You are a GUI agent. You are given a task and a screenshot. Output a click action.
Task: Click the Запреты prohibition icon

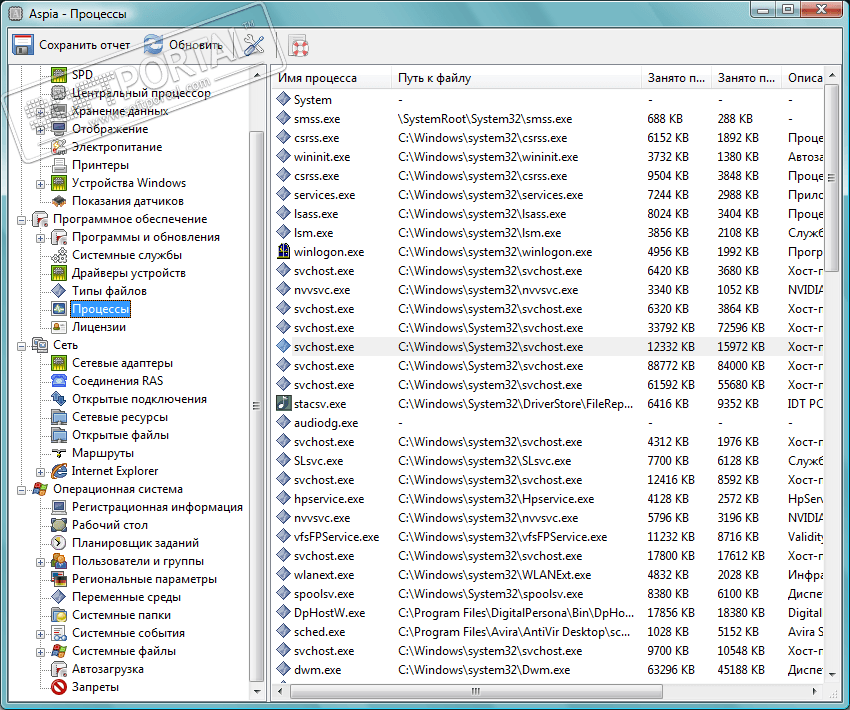(x=59, y=687)
